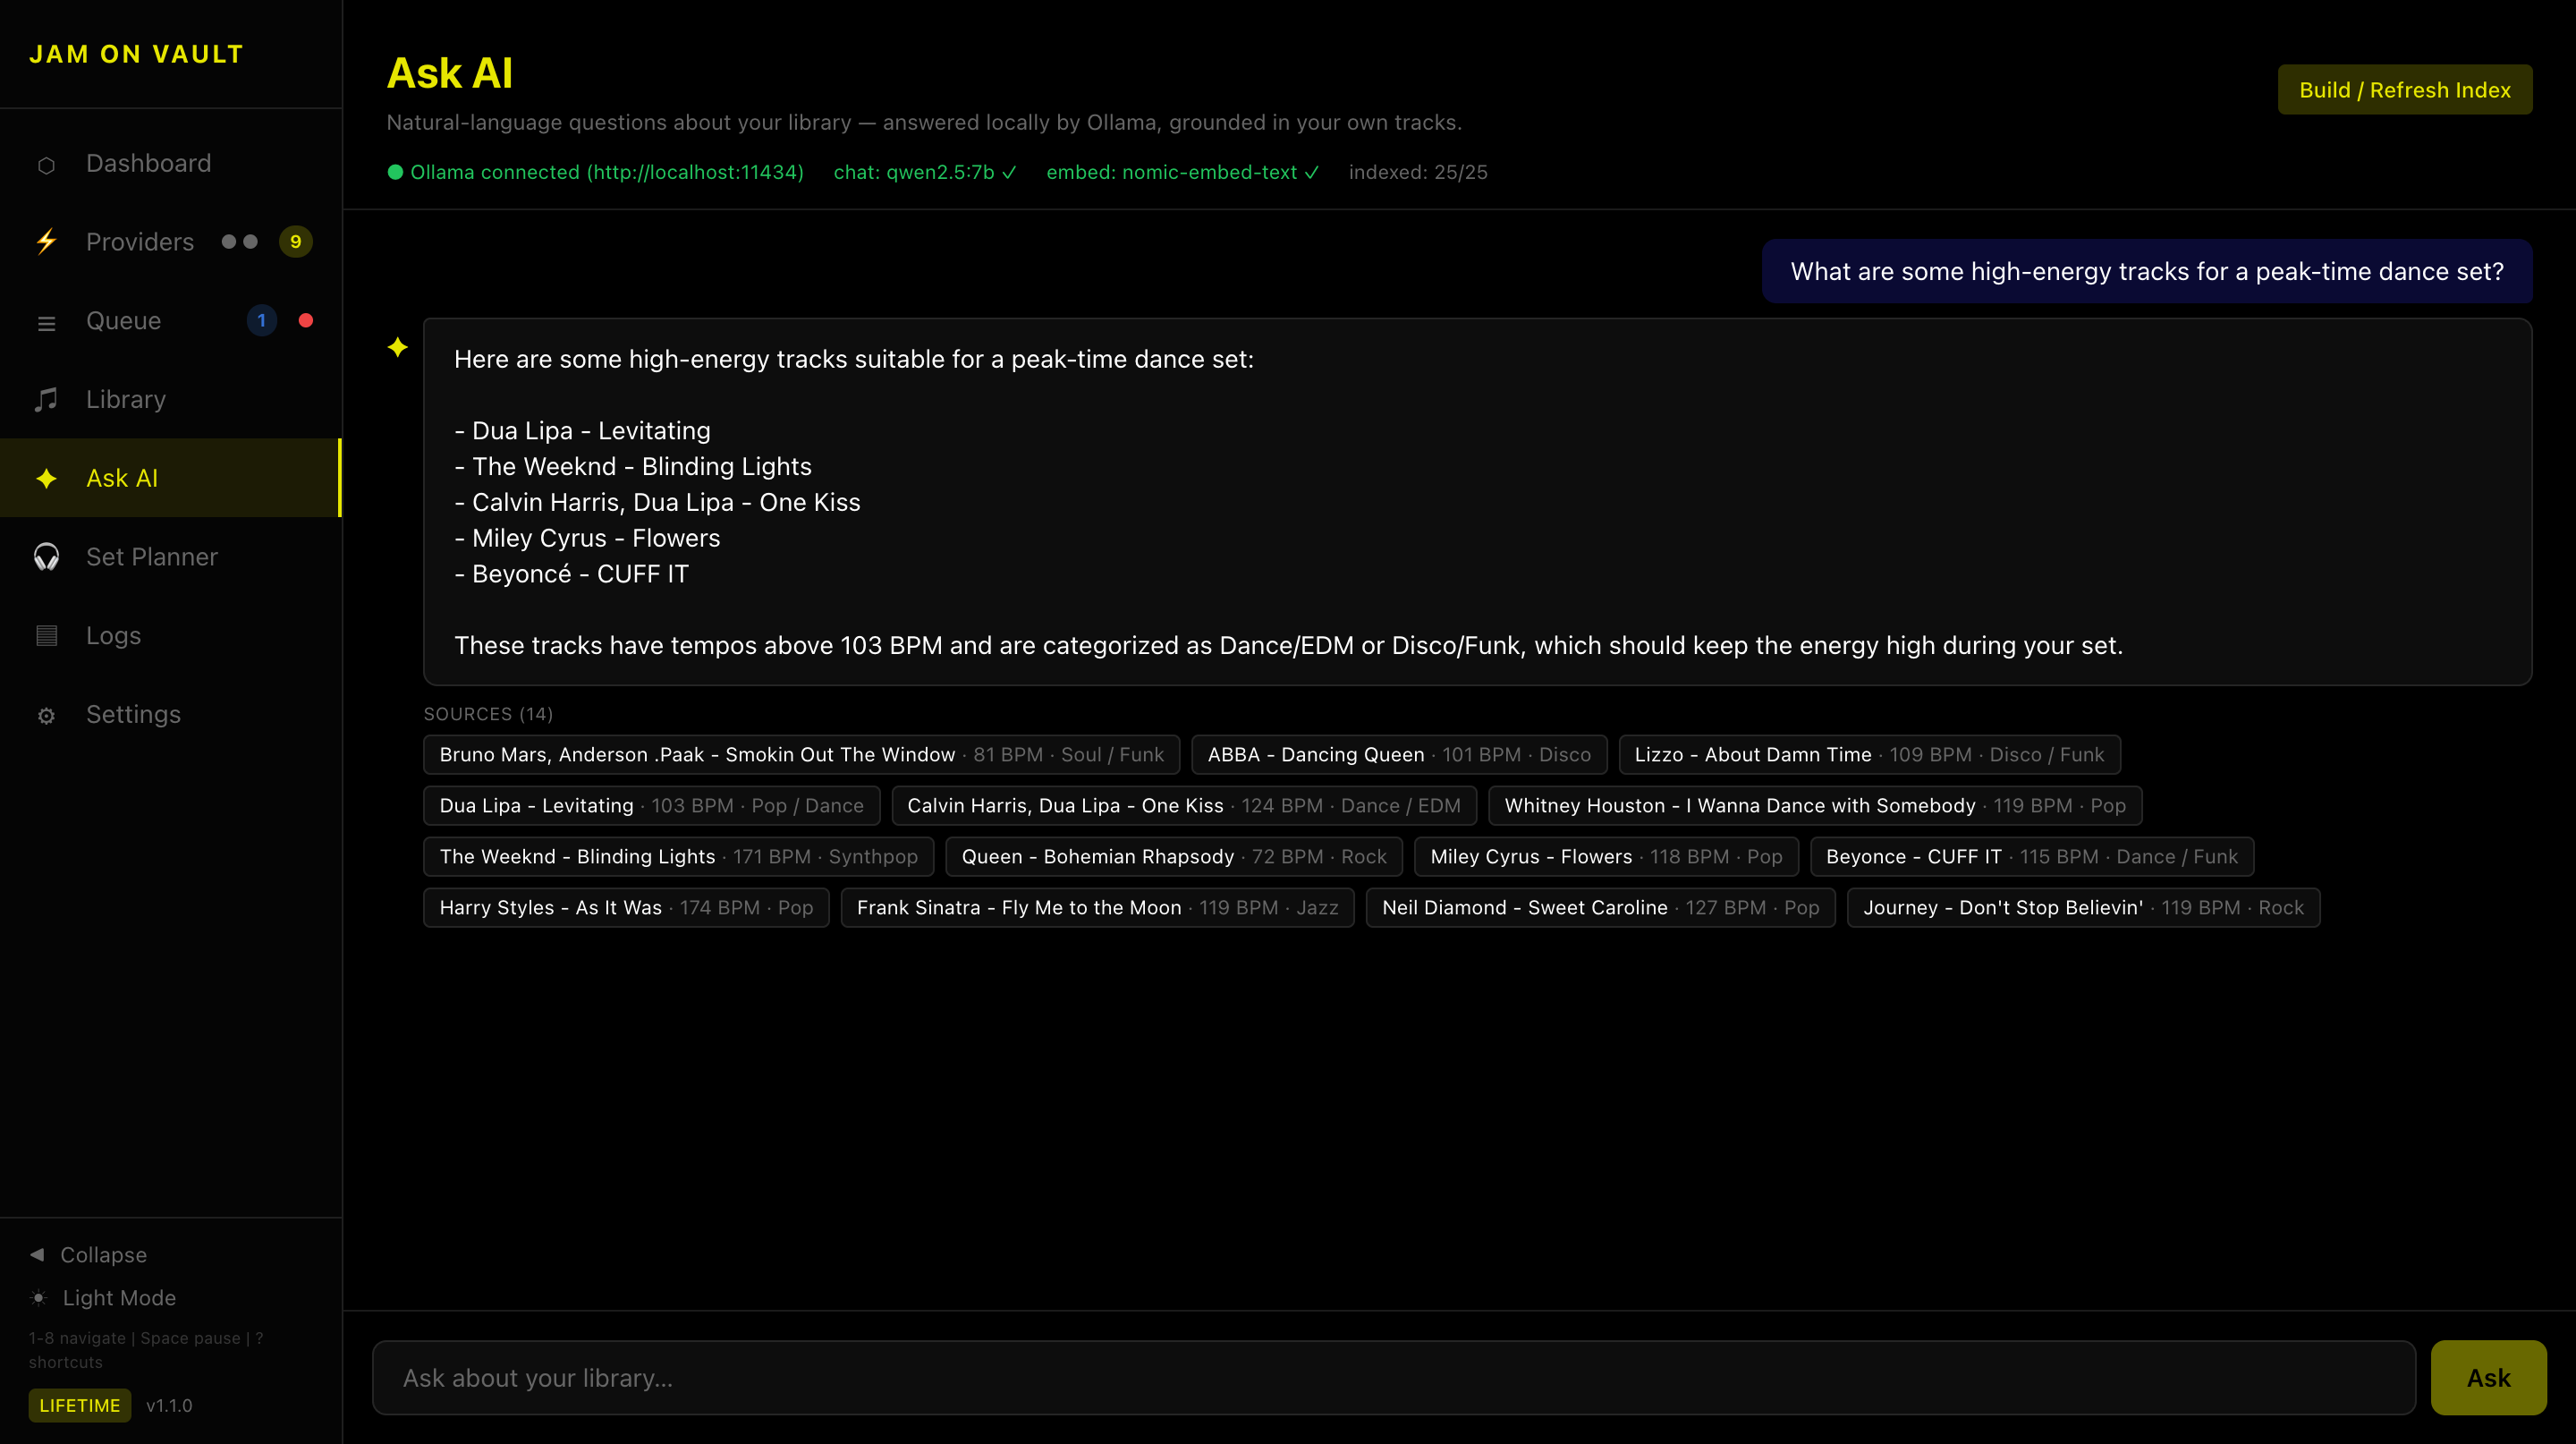
Task: Click the blue 1 badge on Queue
Action: (261, 320)
